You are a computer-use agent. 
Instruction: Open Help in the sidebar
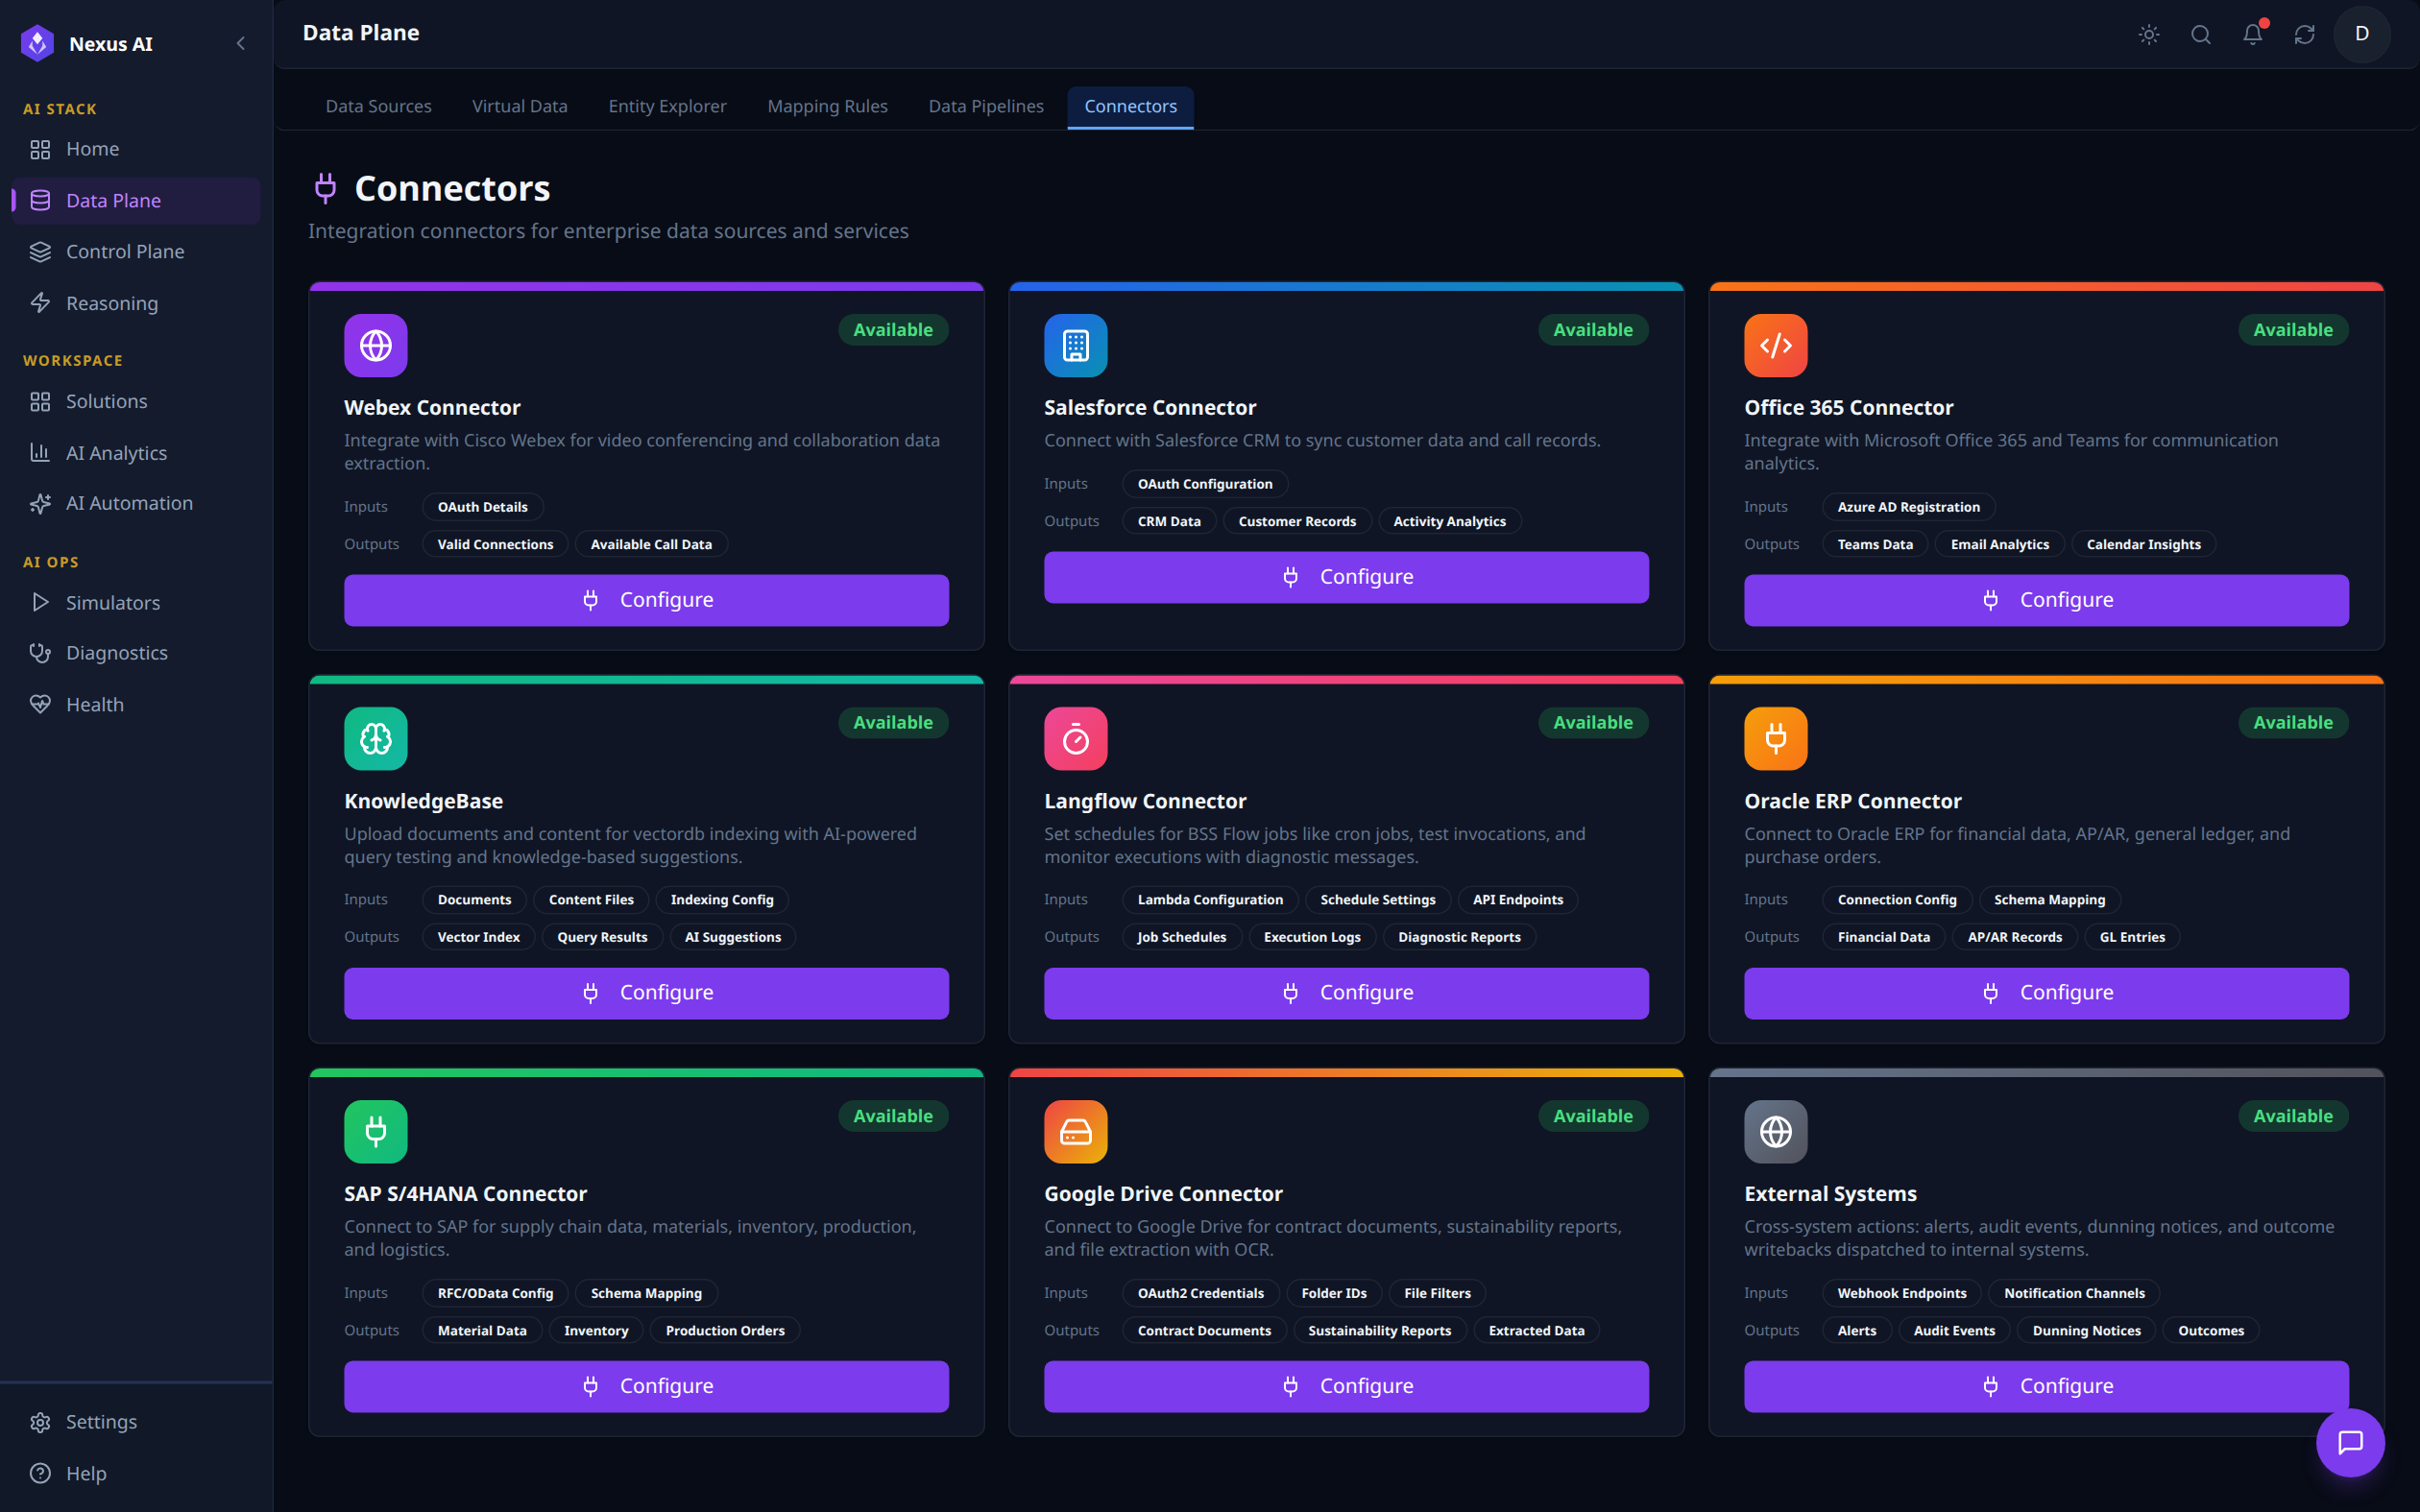136,1473
